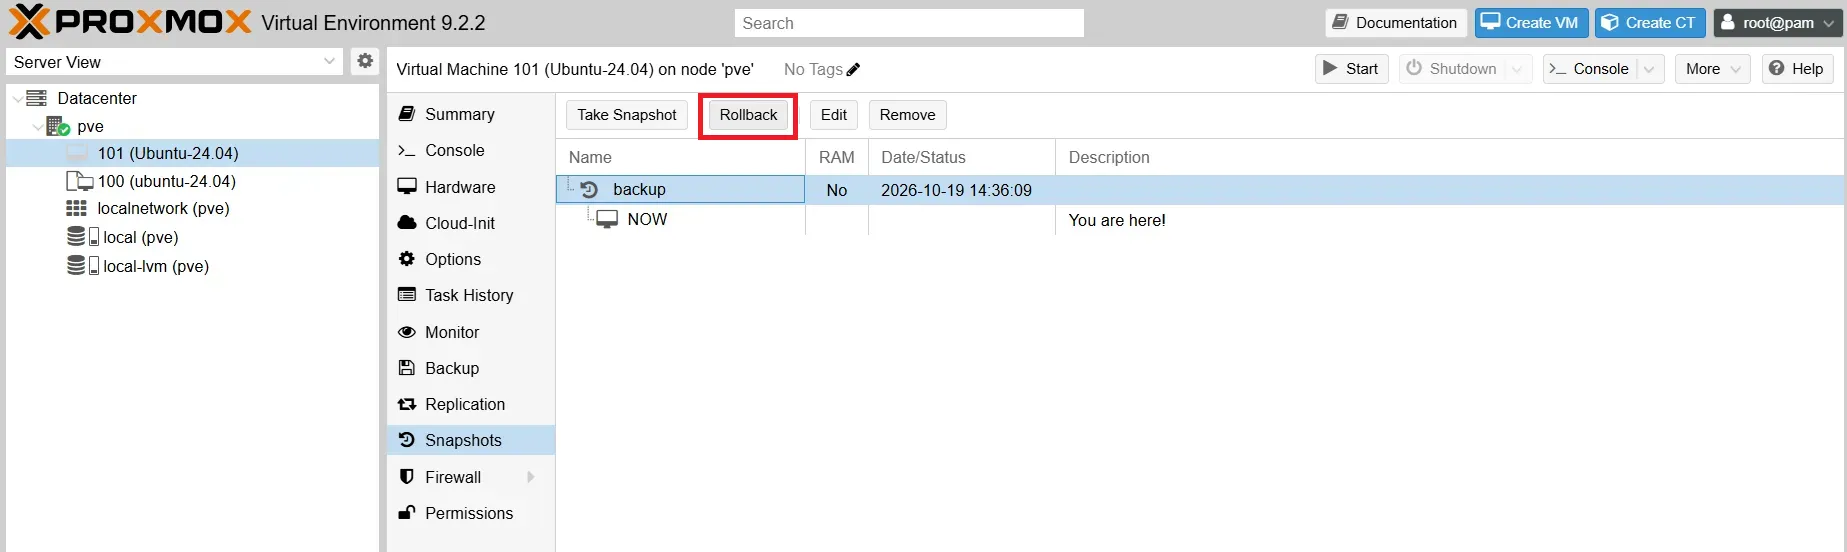Sort by the Date/Status column header
This screenshot has height=552, width=1847.
[962, 157]
